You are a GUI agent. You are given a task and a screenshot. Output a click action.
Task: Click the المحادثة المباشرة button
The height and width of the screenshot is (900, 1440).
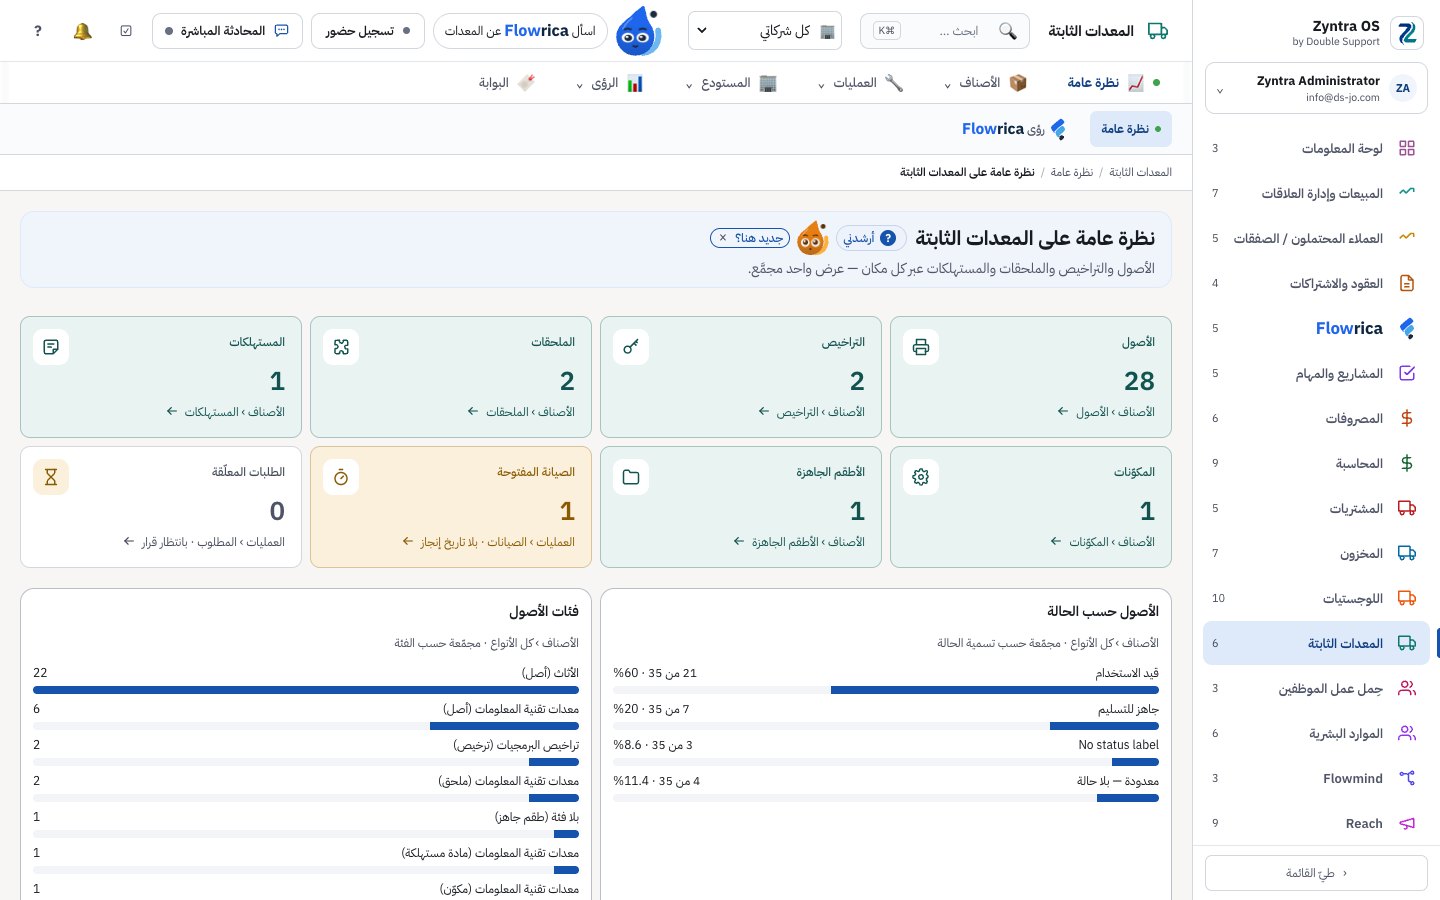[x=227, y=31]
